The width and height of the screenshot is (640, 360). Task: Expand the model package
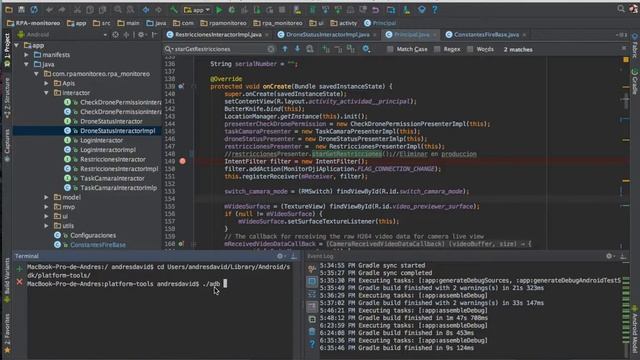click(46, 197)
